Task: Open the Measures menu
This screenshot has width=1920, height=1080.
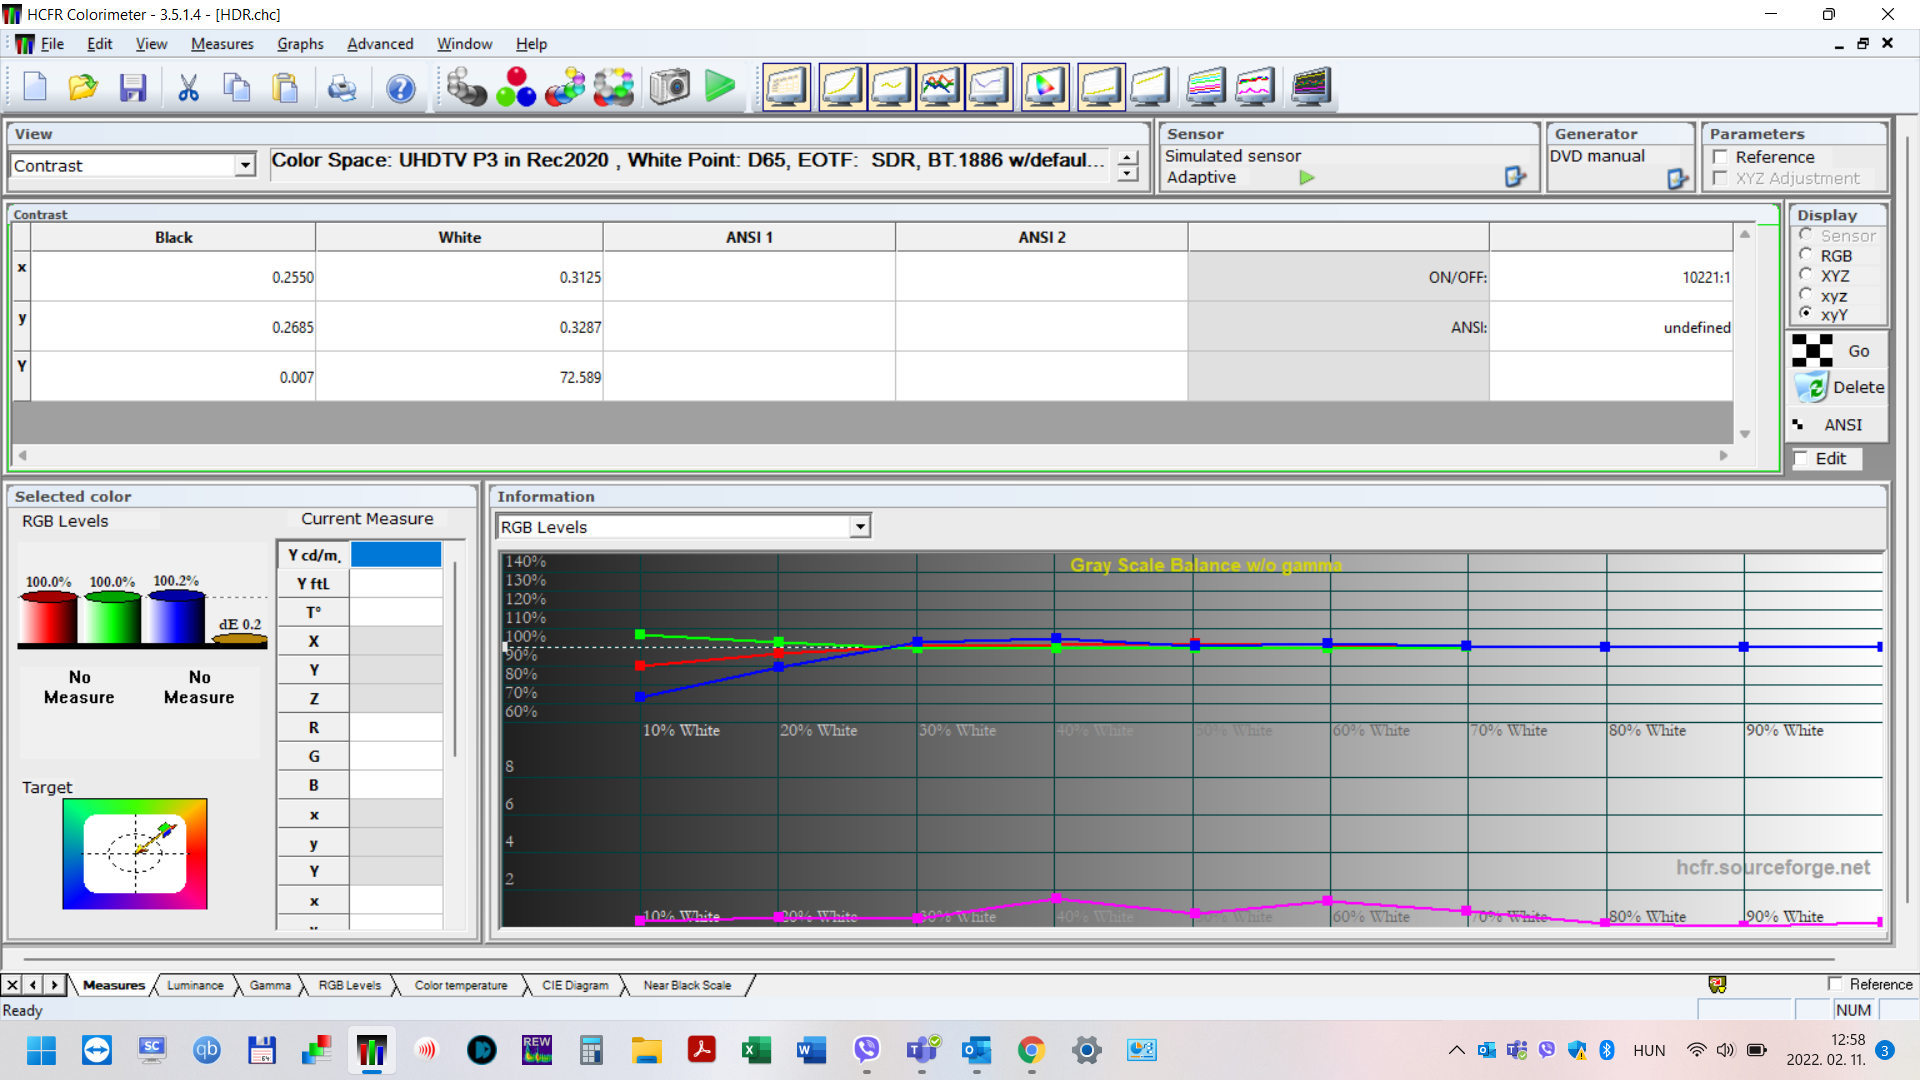Action: (221, 44)
